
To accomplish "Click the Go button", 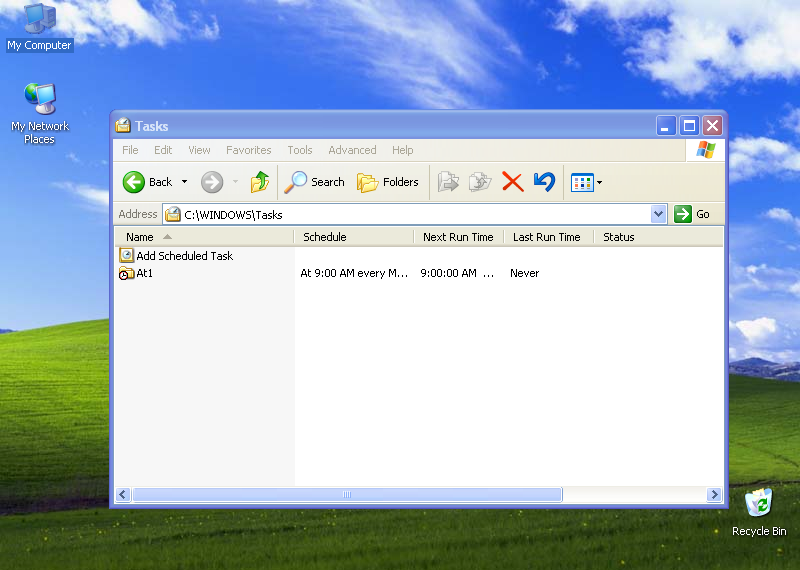I will tap(692, 214).
